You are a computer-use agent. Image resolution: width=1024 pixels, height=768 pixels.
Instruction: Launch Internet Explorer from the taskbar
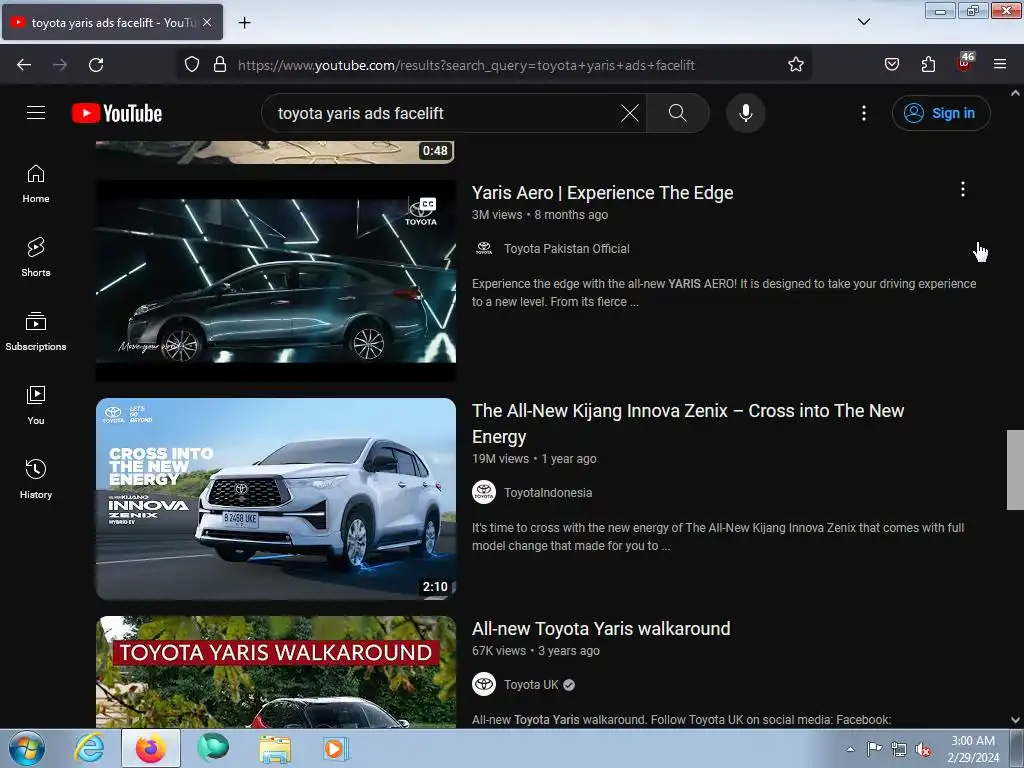[x=89, y=748]
